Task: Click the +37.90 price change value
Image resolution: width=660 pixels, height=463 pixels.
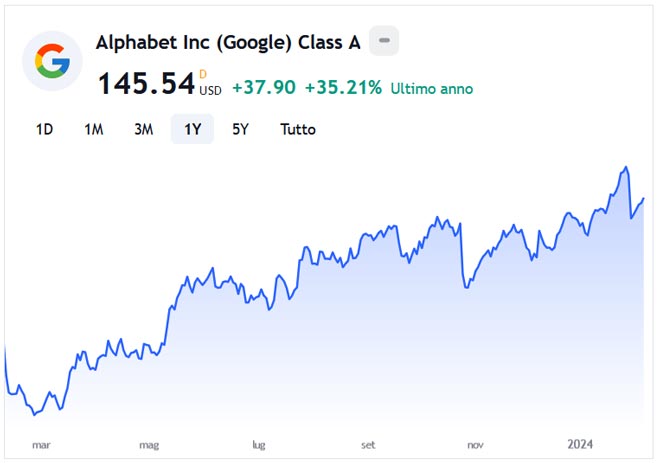Action: [263, 88]
